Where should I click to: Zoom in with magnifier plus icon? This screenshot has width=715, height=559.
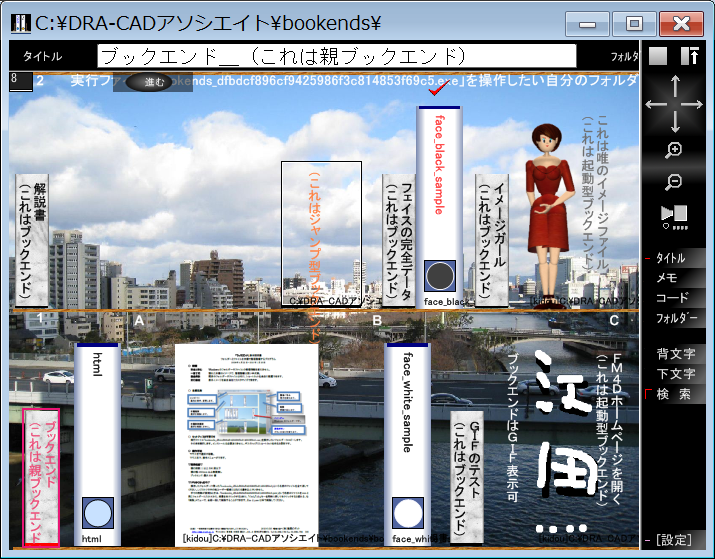(674, 150)
